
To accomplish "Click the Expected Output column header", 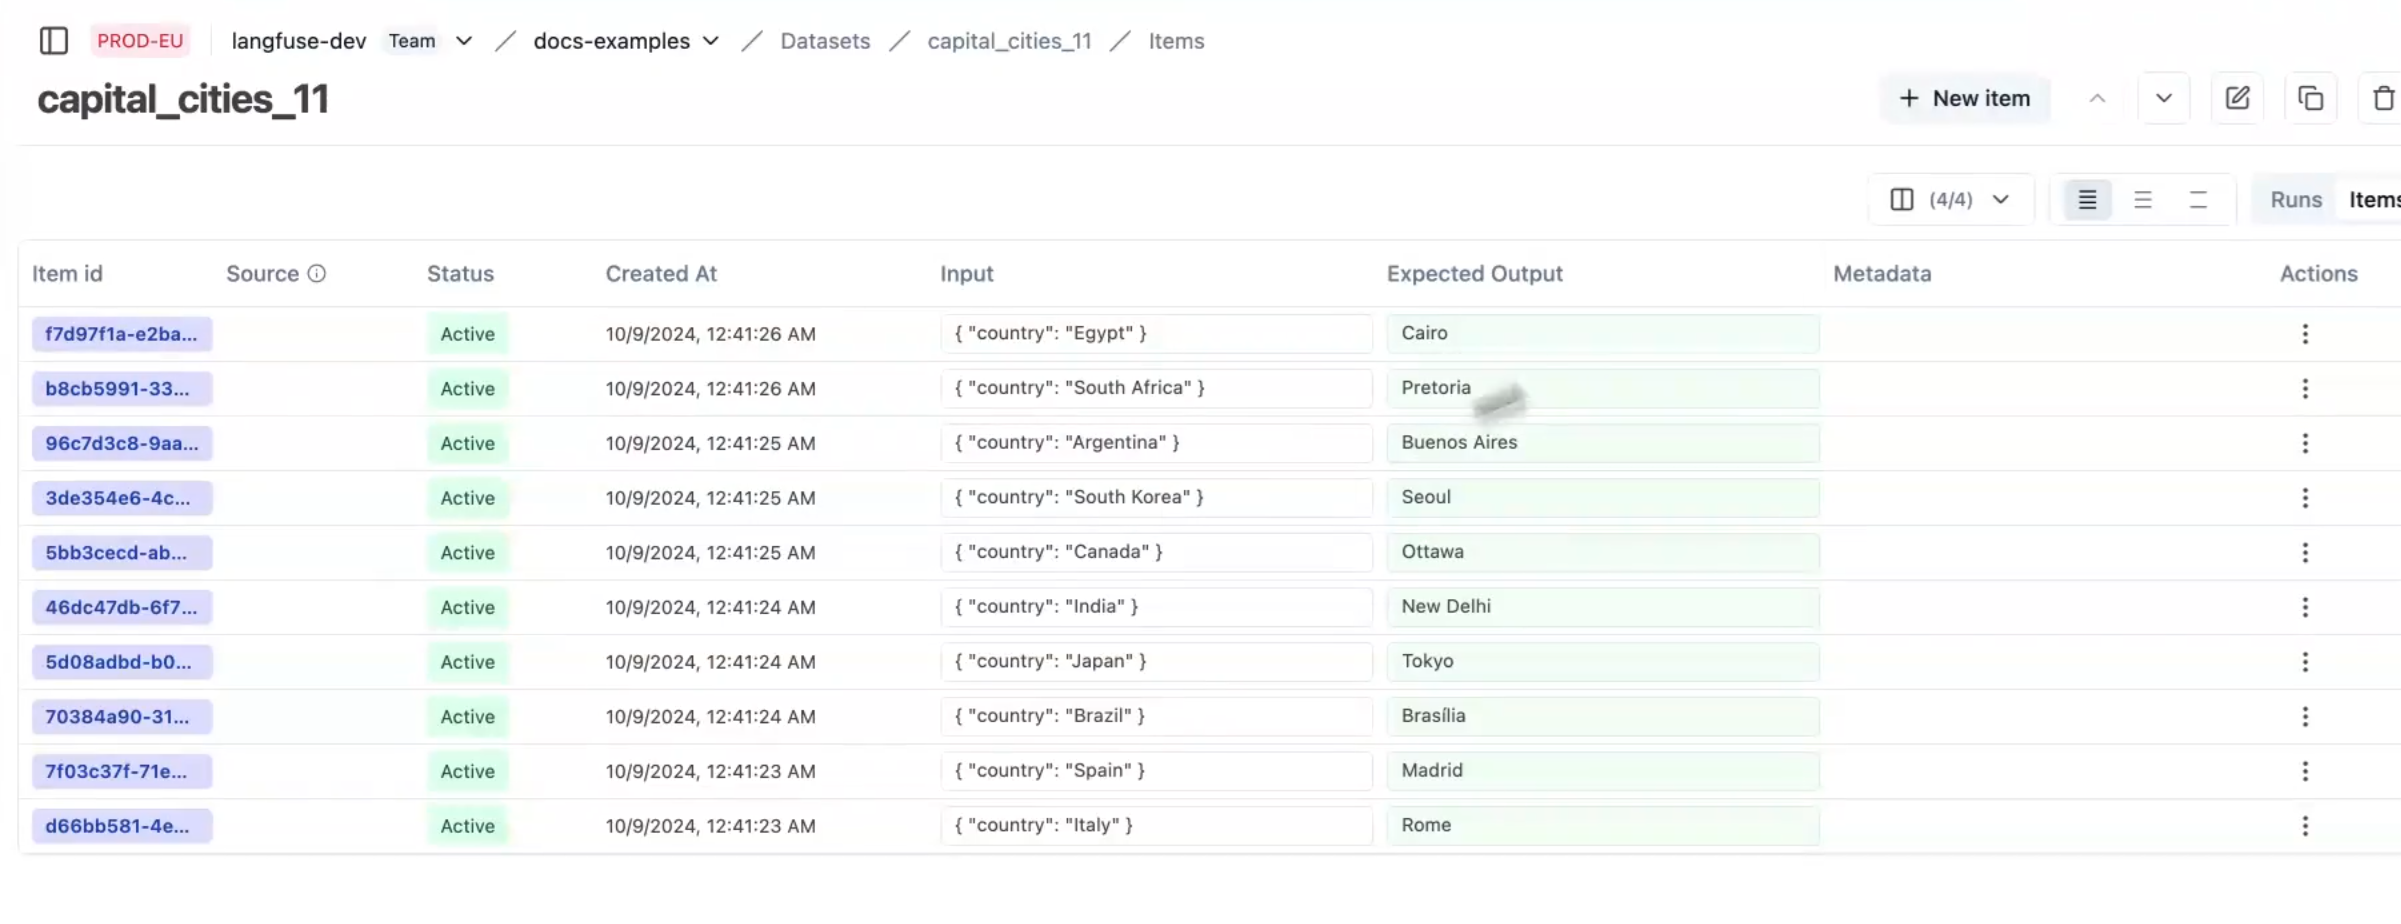I will coord(1474,274).
